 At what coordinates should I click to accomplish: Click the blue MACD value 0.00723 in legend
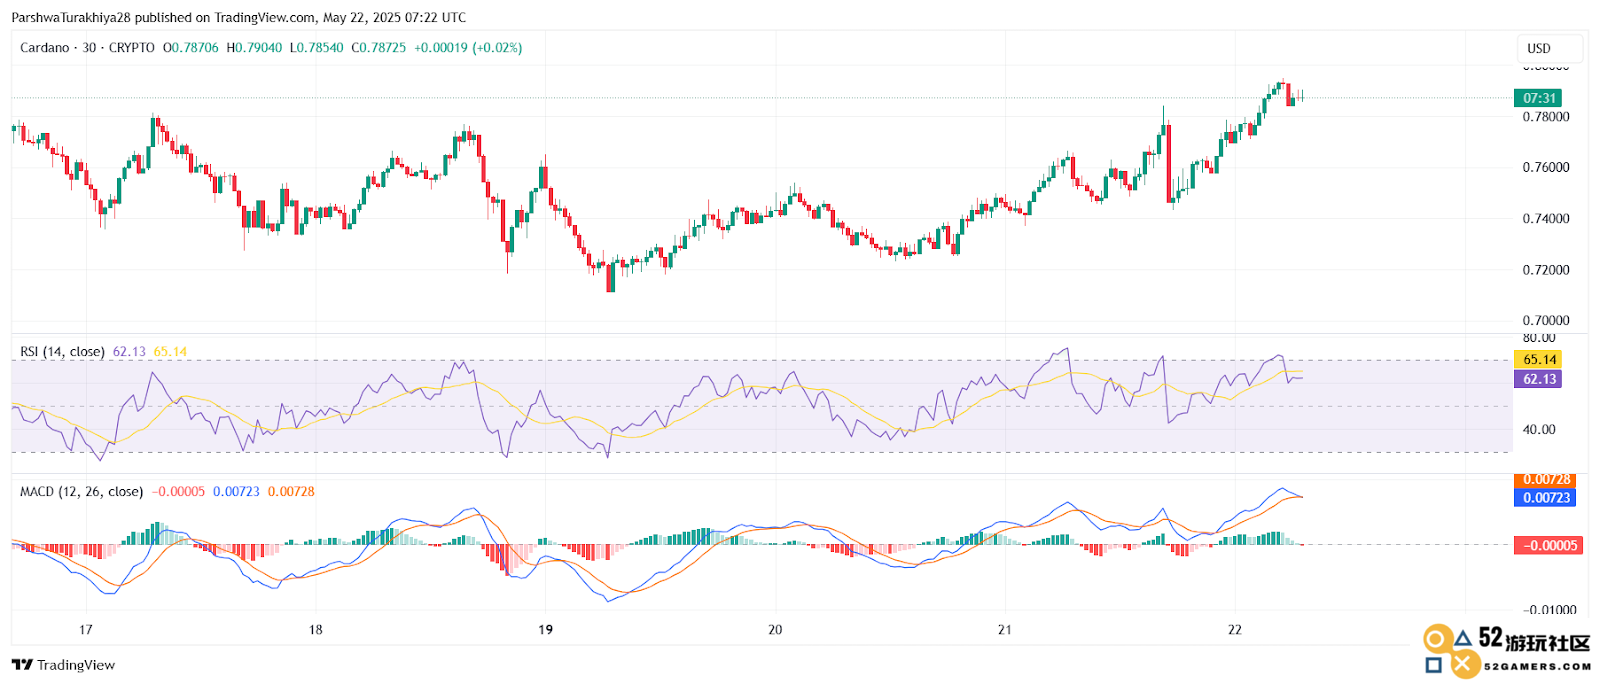236,492
